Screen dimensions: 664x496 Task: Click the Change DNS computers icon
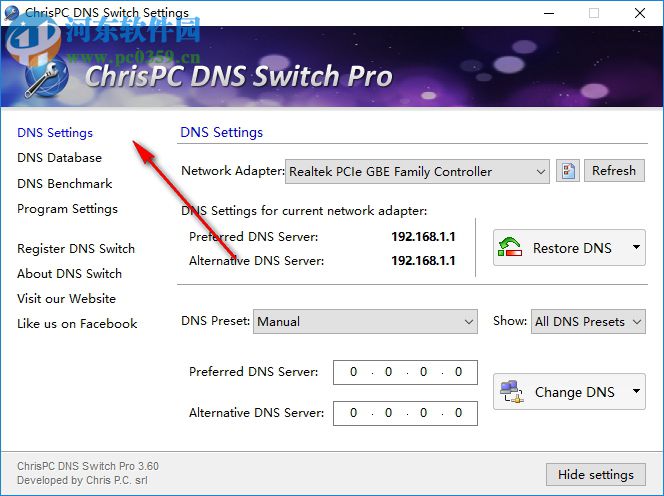tap(512, 391)
